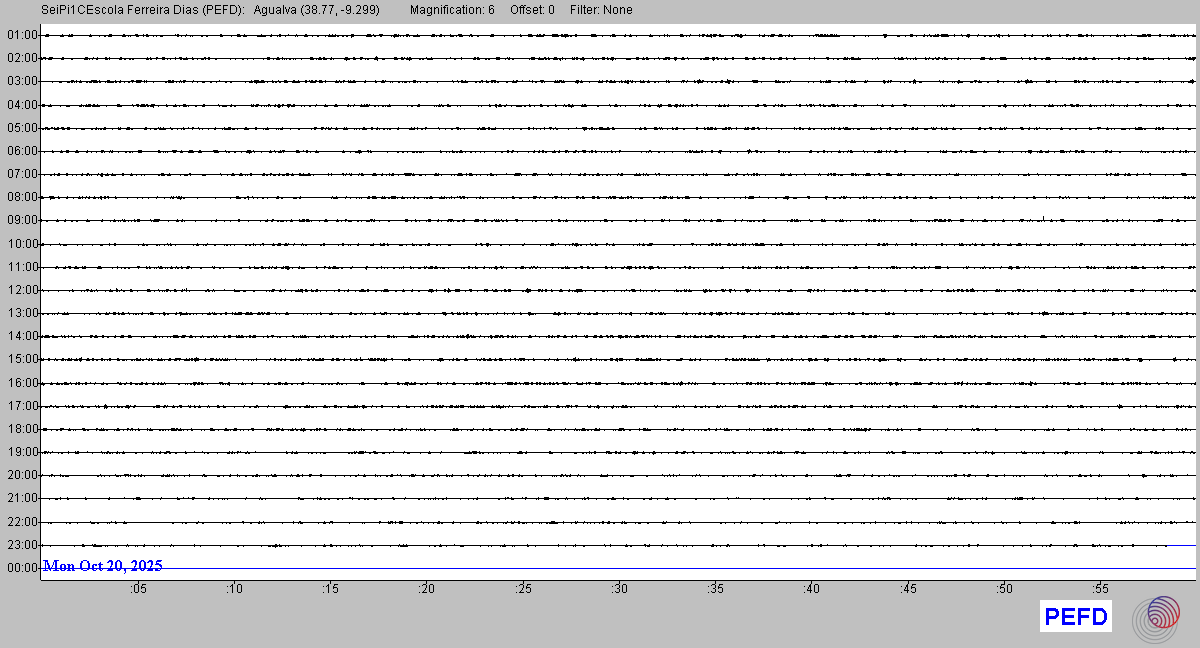Click the 00:00 hour row label
1200x648 pixels.
[21, 568]
